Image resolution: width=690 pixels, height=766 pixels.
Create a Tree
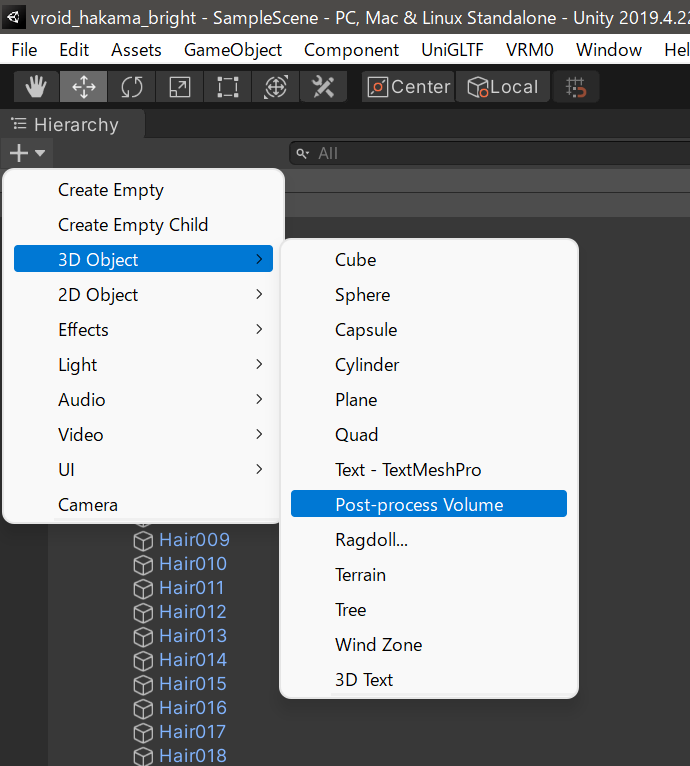point(429,610)
